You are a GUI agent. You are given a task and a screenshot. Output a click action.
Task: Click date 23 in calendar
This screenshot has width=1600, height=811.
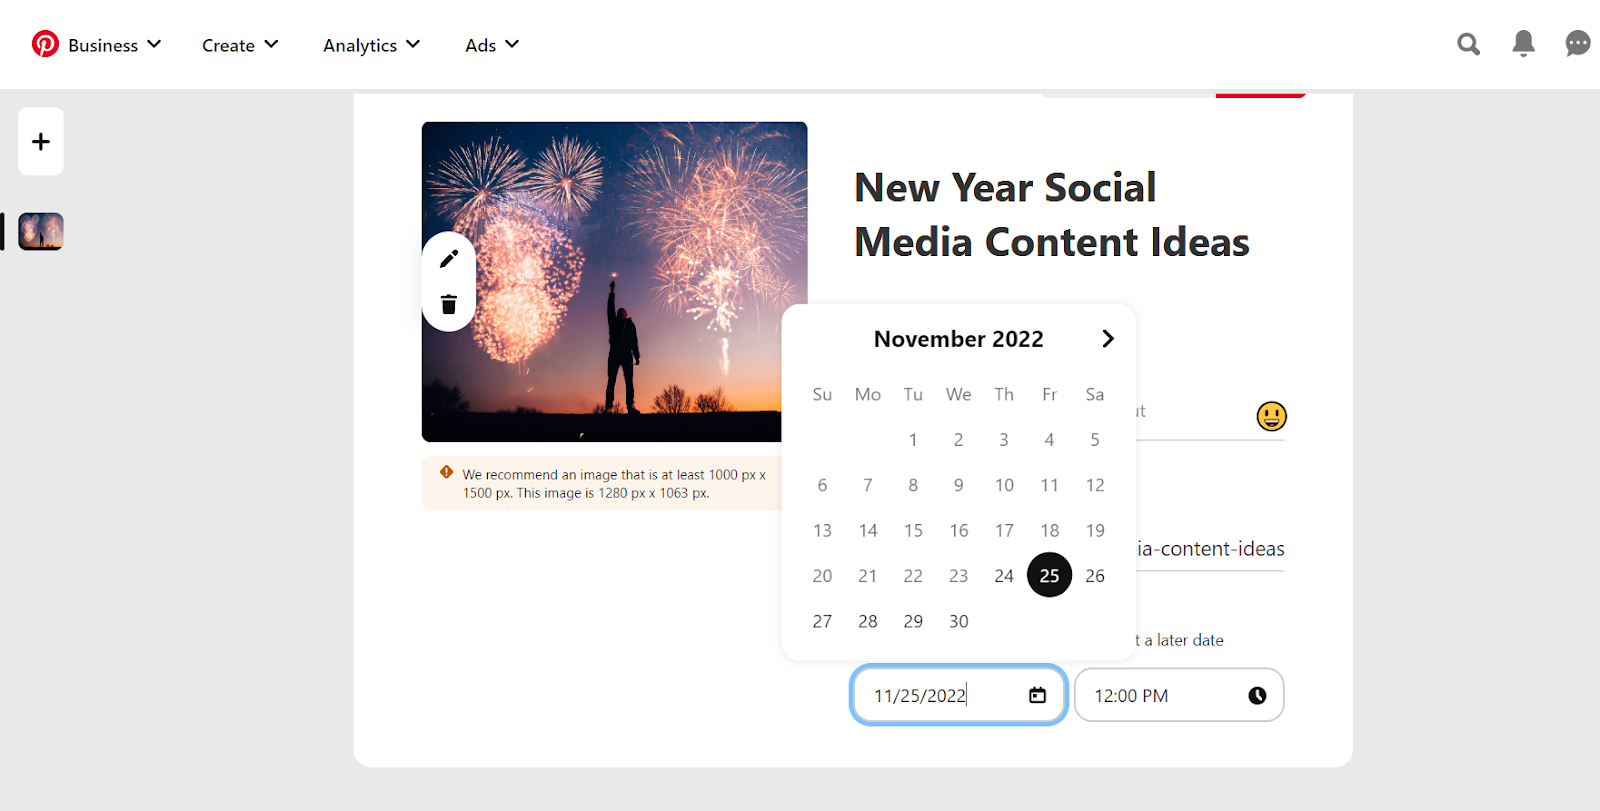pyautogui.click(x=958, y=576)
